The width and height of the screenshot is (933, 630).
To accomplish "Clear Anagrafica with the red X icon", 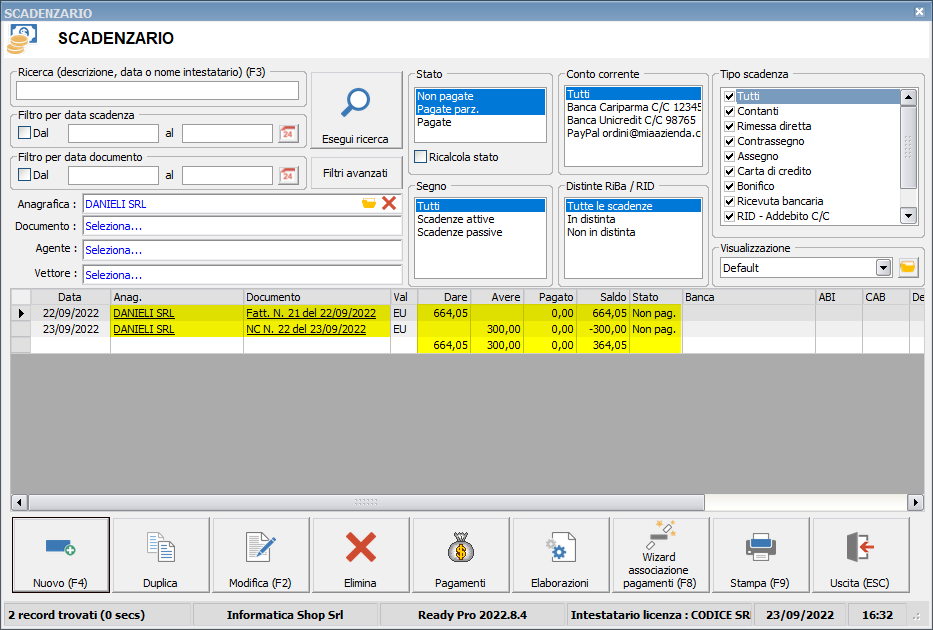I will [389, 203].
